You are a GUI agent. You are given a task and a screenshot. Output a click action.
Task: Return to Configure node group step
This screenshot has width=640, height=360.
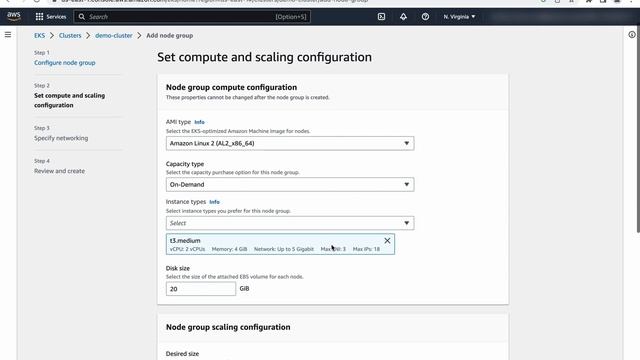64,62
